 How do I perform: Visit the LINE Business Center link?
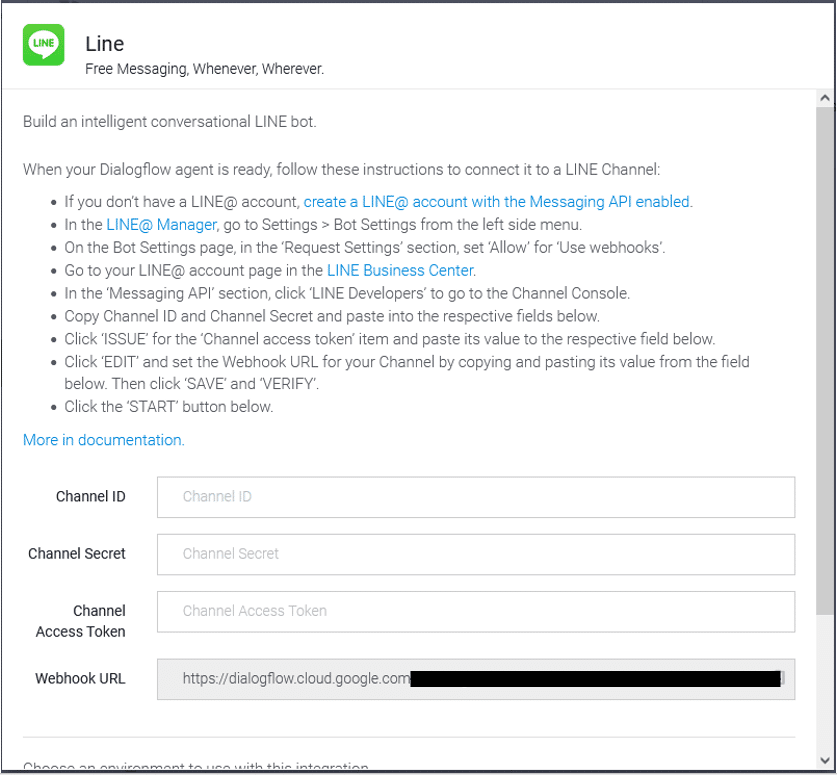click(400, 271)
